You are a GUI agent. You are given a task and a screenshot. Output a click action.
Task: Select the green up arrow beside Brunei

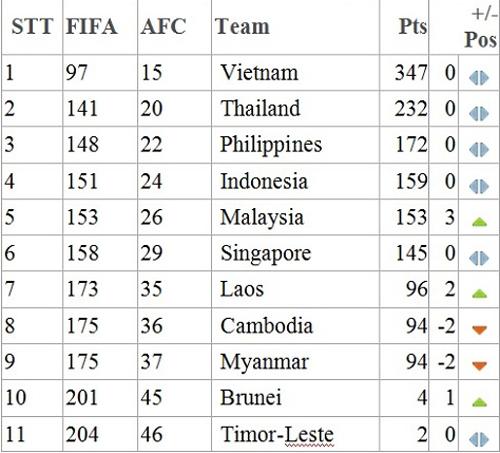click(x=479, y=402)
